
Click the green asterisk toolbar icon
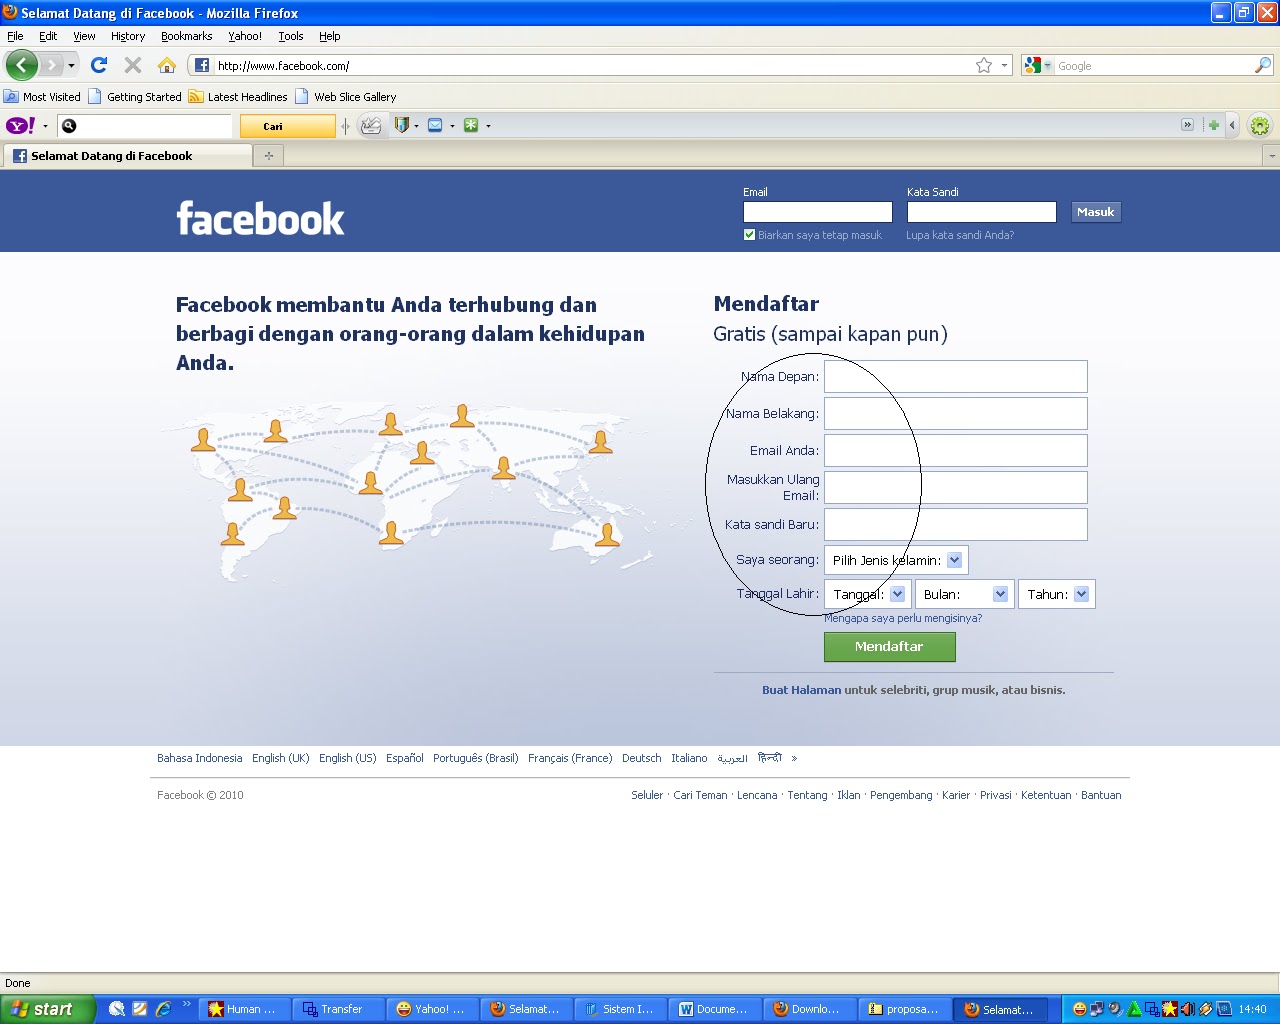click(471, 126)
